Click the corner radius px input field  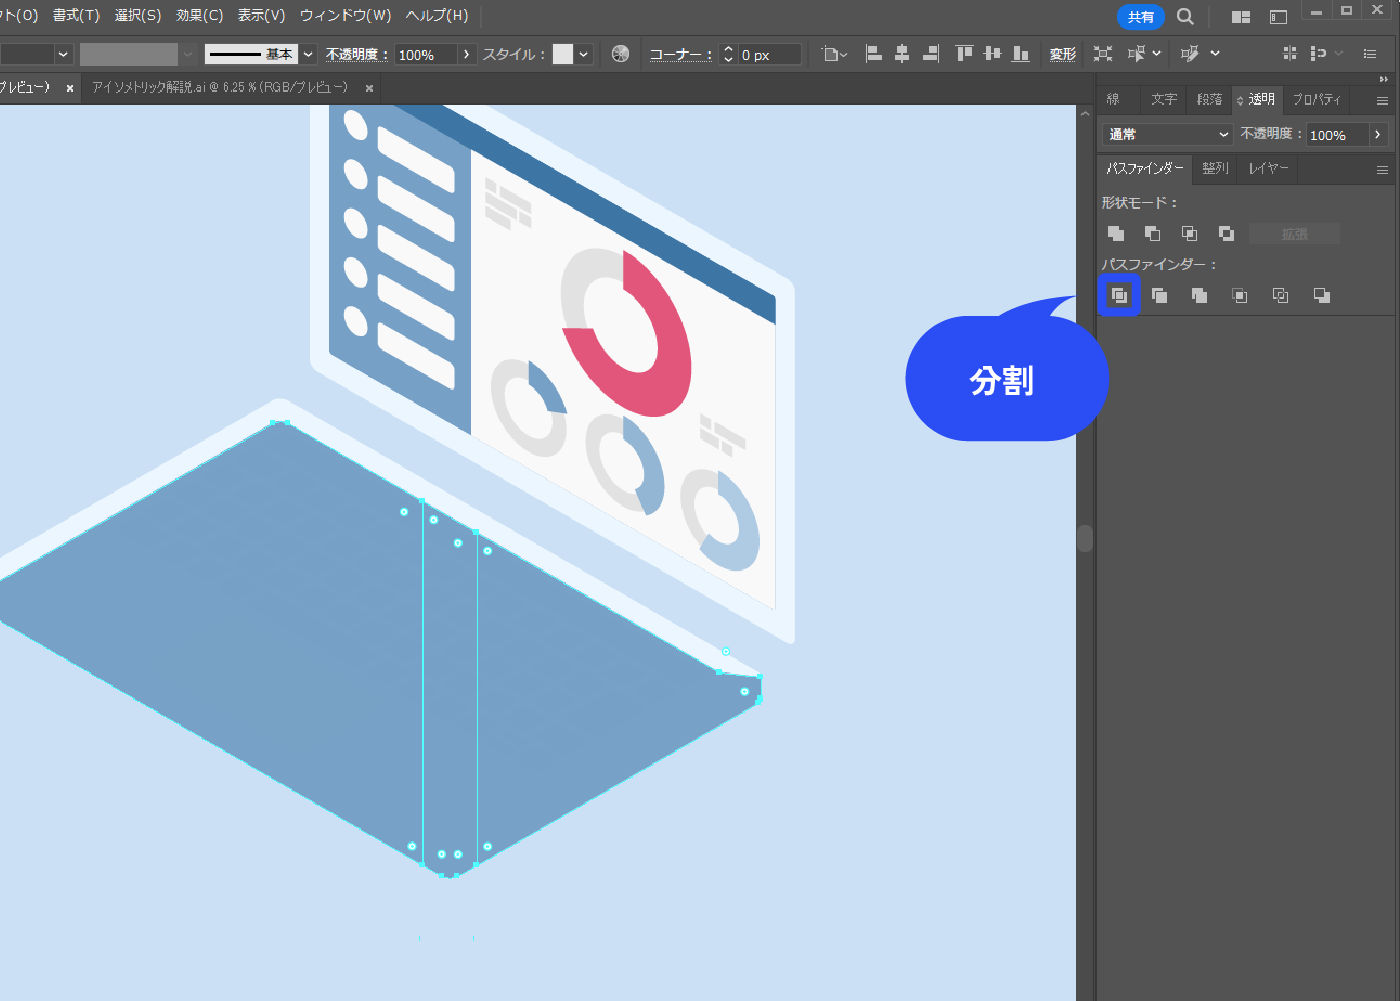(768, 54)
